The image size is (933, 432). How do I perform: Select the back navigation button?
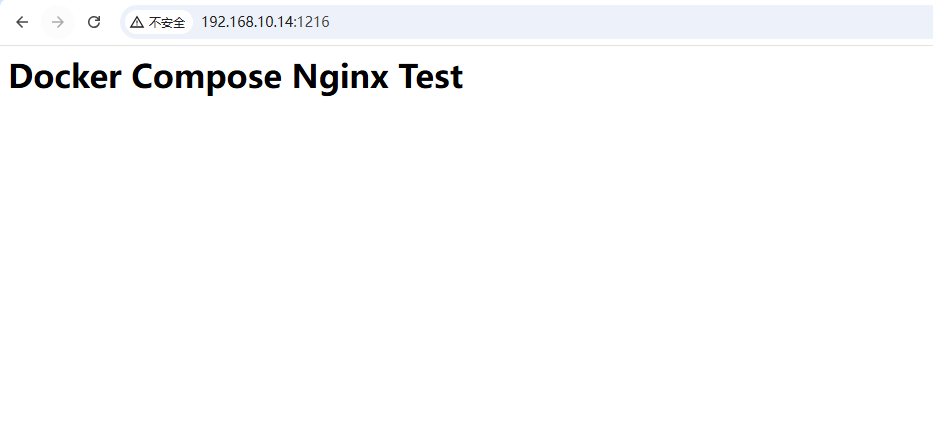coord(22,22)
